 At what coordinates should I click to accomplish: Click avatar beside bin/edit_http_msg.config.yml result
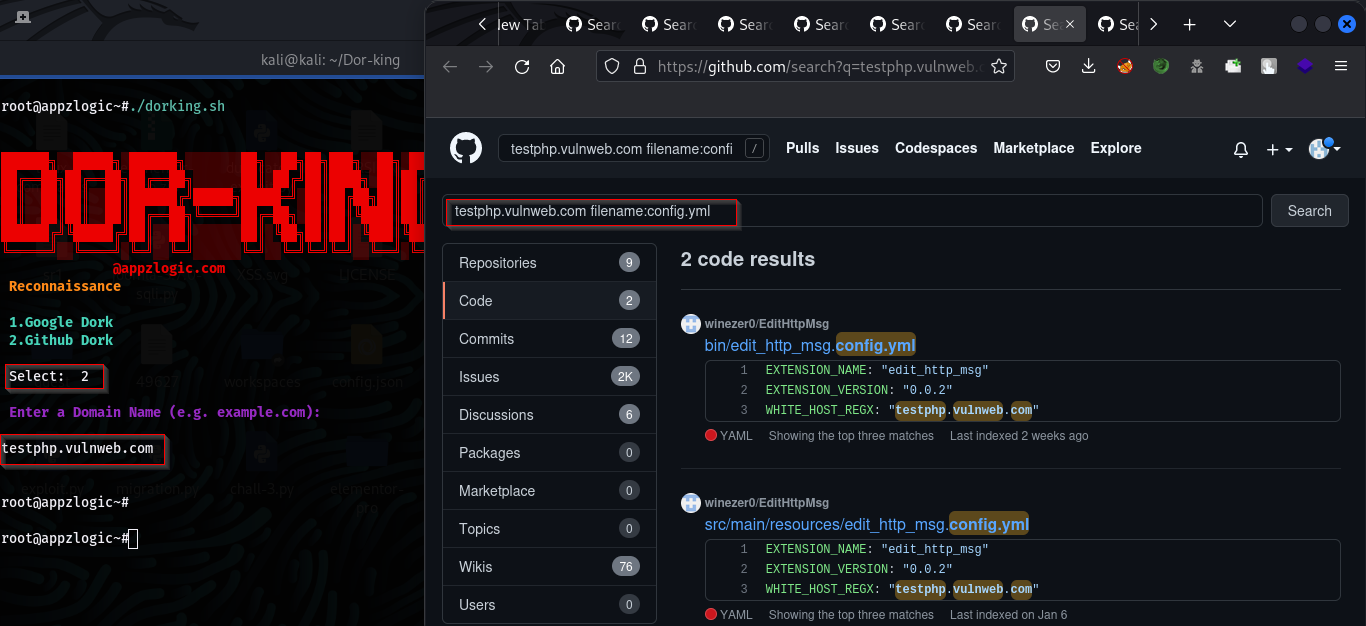[690, 324]
